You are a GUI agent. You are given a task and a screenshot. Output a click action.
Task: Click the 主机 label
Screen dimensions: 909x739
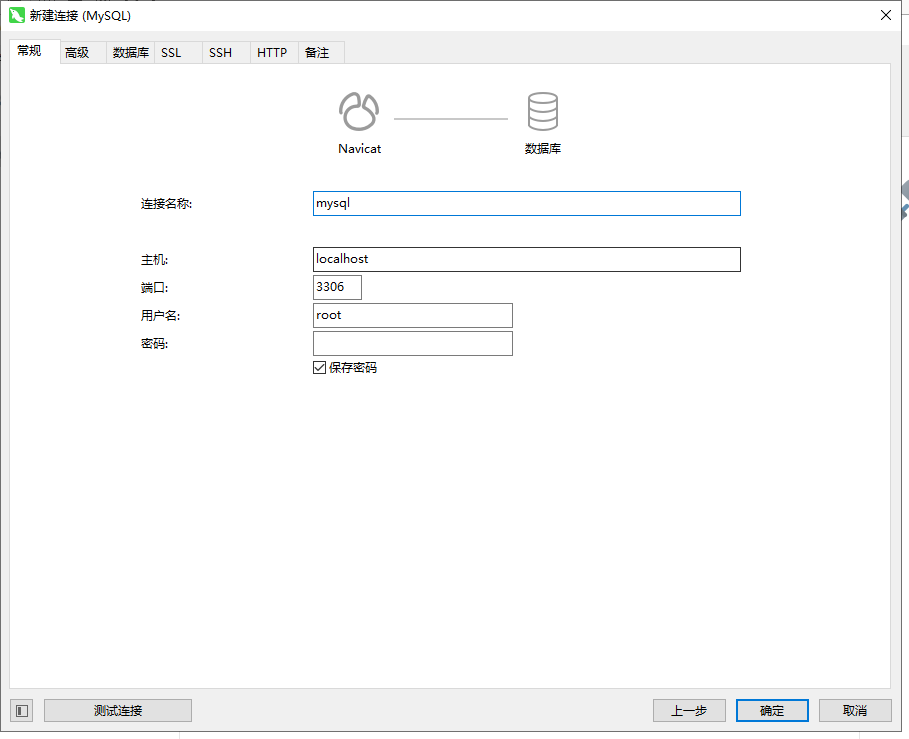[x=154, y=260]
